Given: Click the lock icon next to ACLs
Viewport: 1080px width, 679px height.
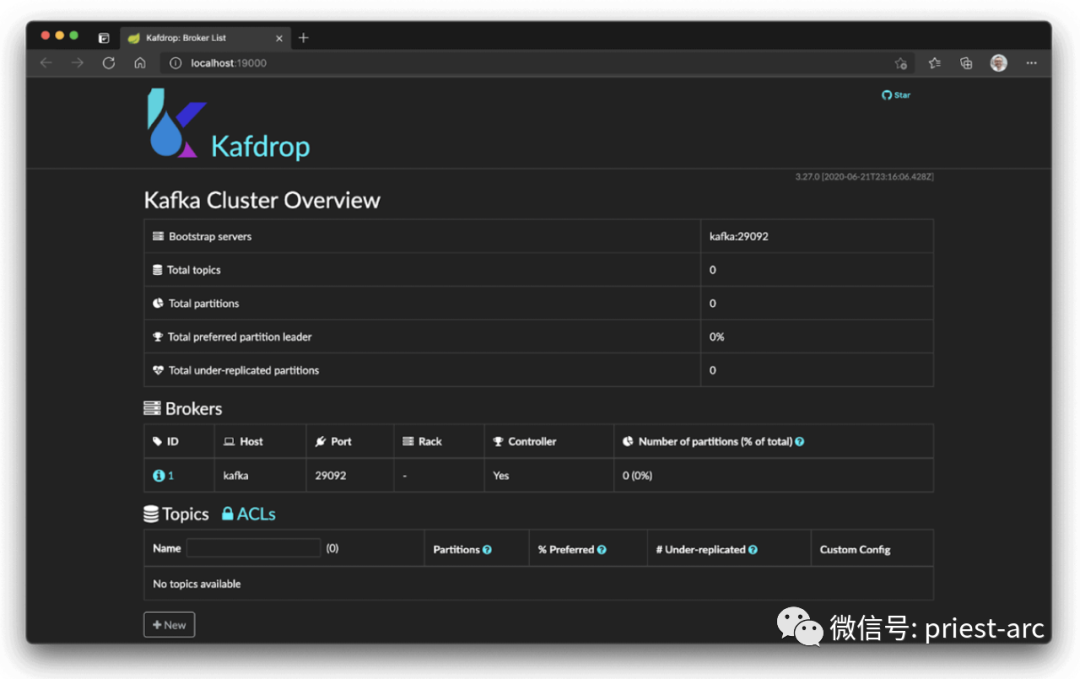Looking at the screenshot, I should (227, 514).
